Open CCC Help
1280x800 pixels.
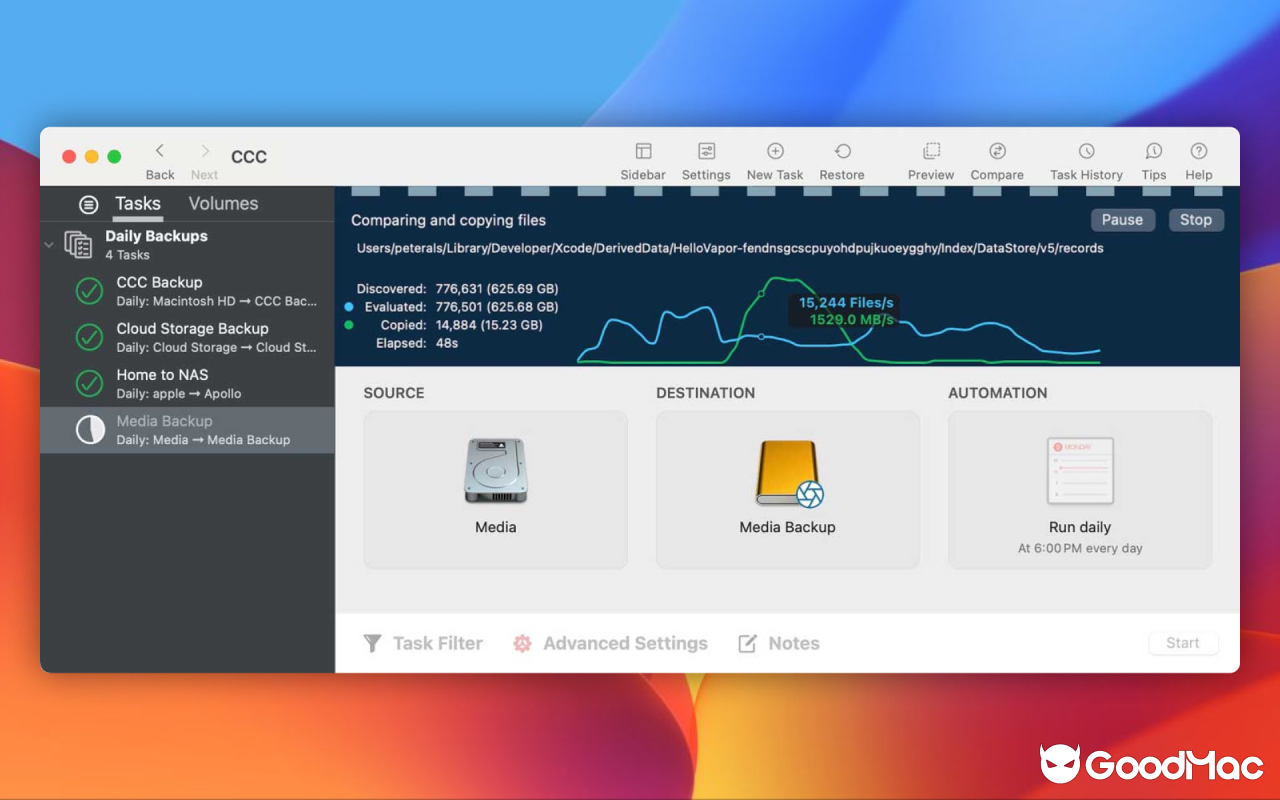[x=1198, y=158]
